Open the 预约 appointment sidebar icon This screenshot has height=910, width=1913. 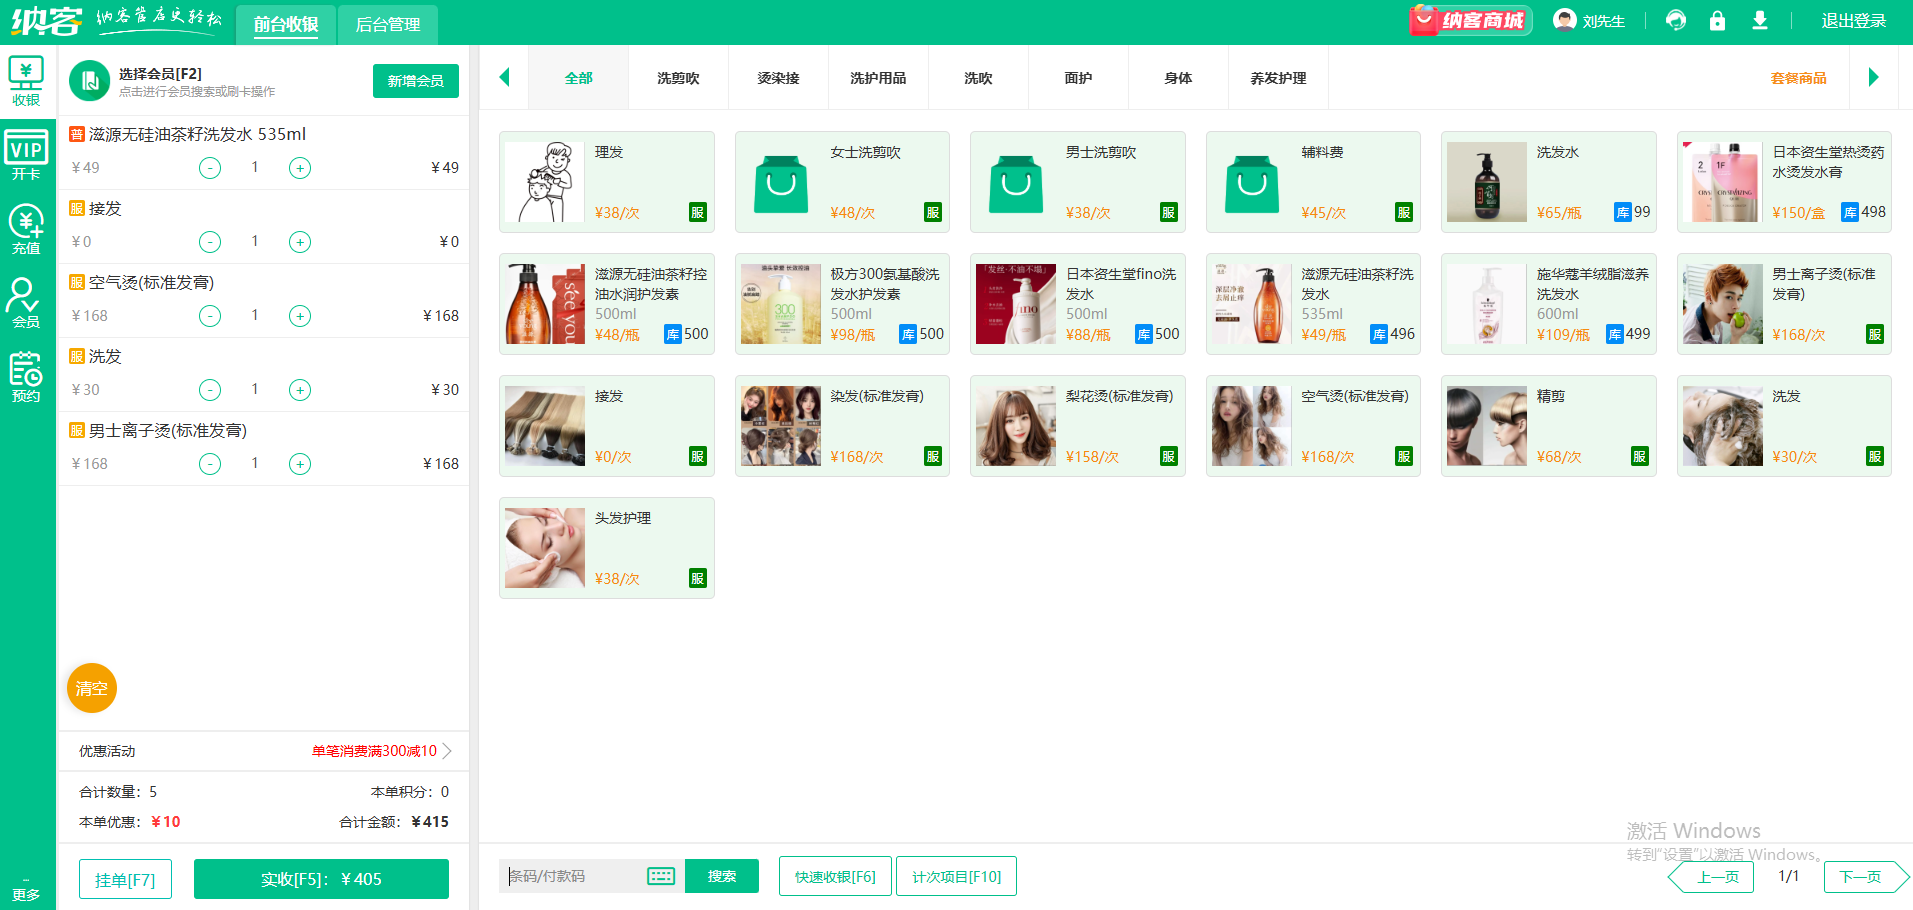(x=26, y=377)
